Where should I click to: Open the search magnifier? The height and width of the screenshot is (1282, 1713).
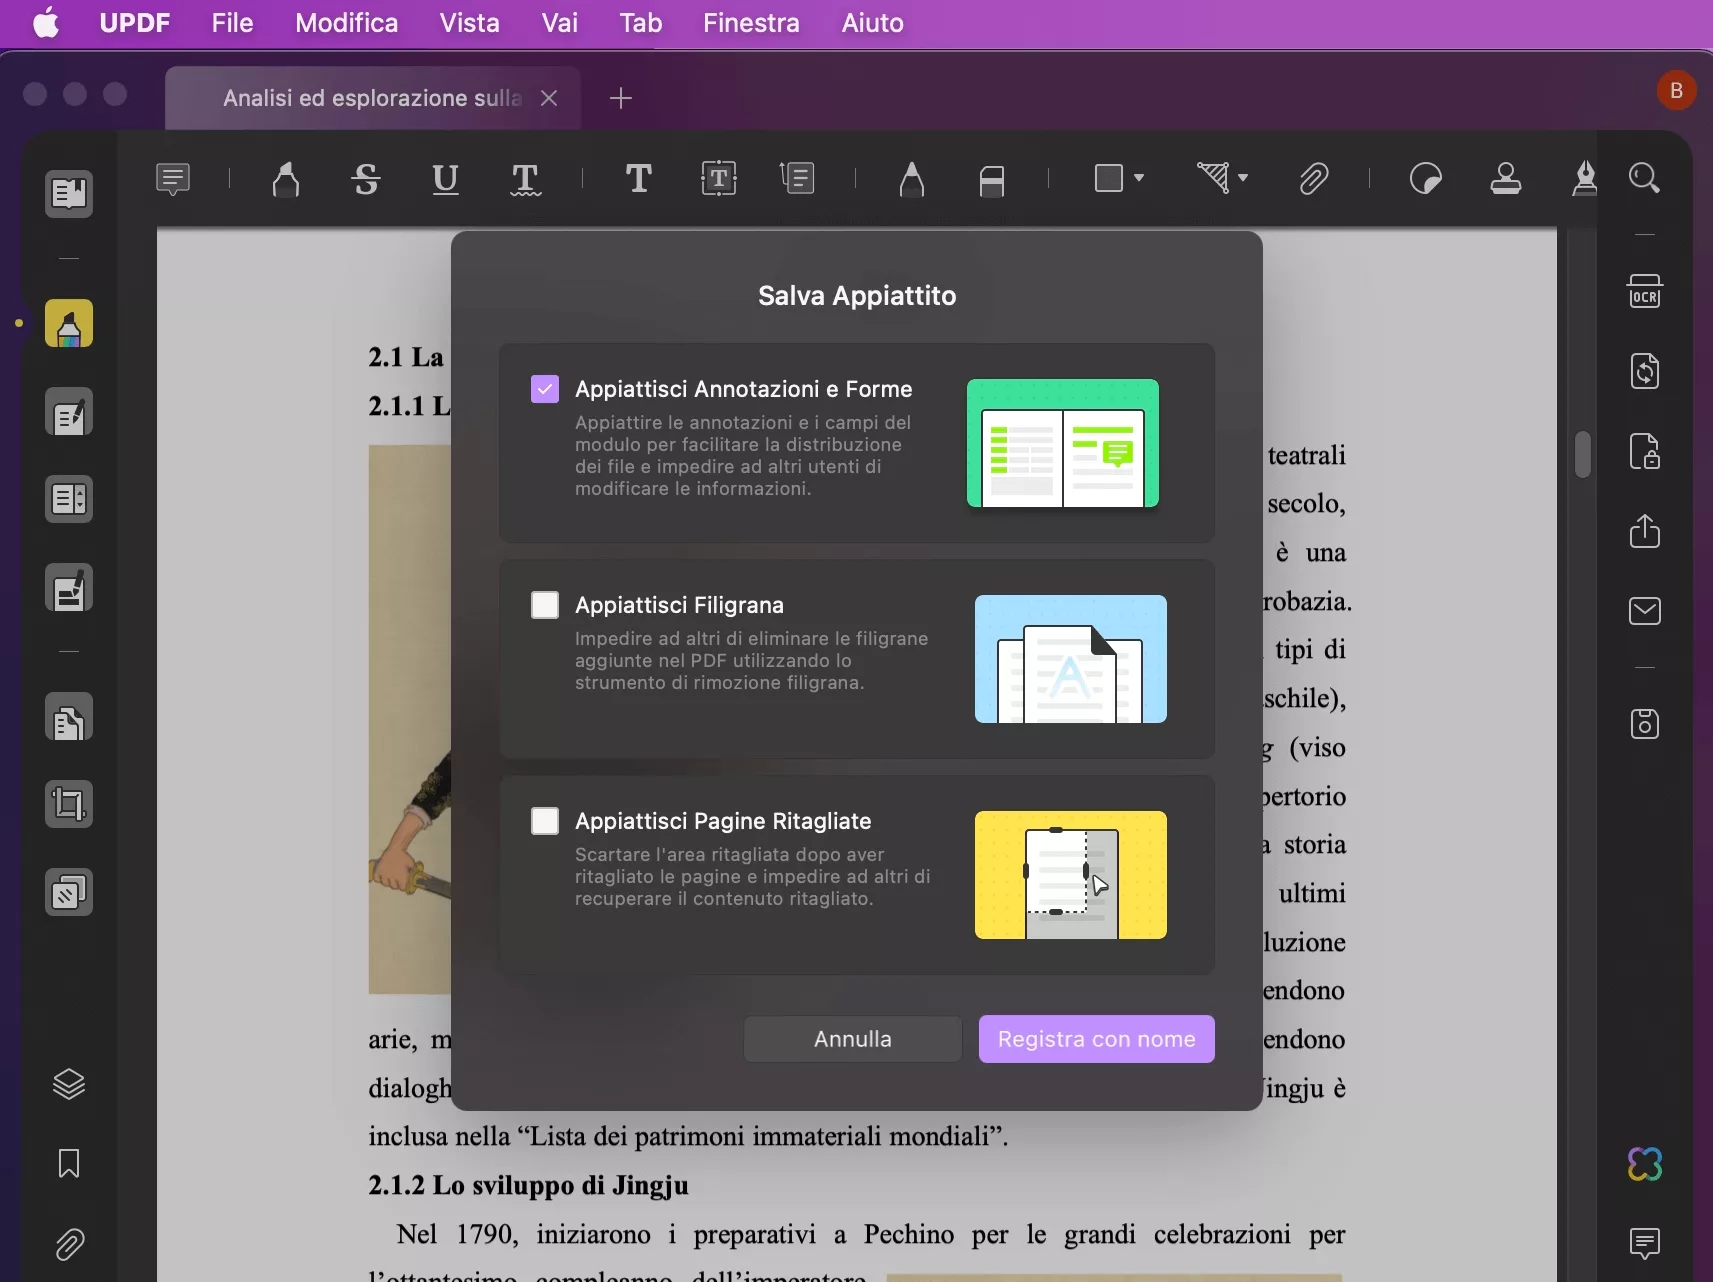[x=1644, y=179]
